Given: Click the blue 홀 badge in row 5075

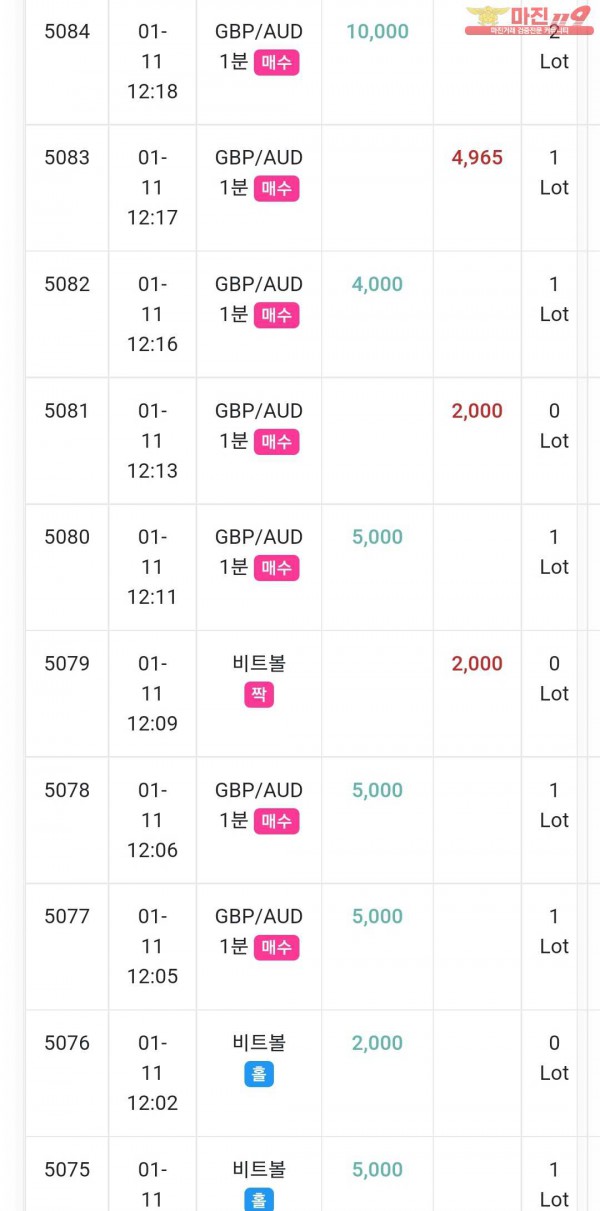Looking at the screenshot, I should point(259,1199).
